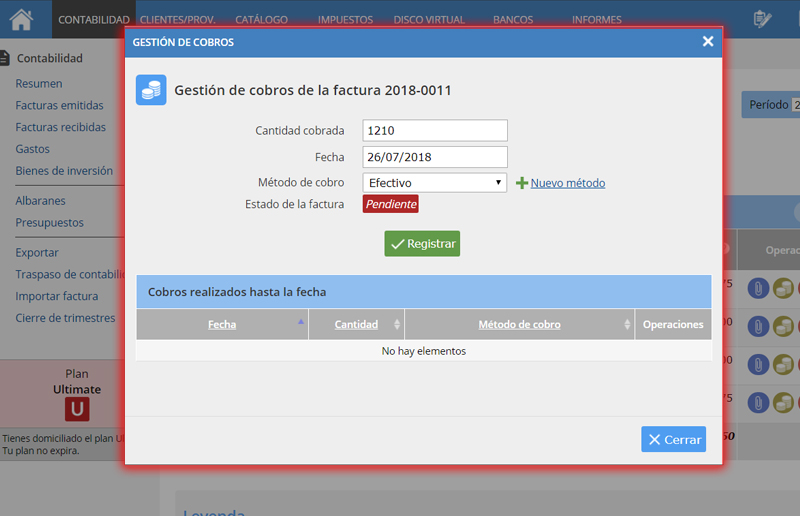Click the green plus icon beside Nuevo método
Viewport: 800px width, 516px height.
pos(521,183)
